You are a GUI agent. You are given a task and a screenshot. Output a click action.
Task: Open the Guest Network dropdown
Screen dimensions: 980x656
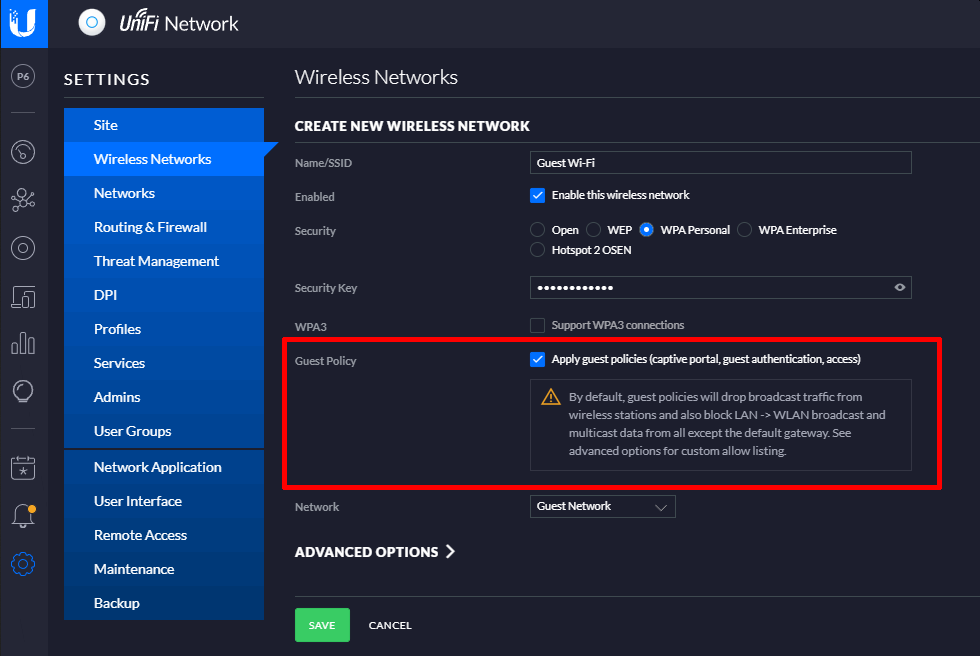pos(602,507)
